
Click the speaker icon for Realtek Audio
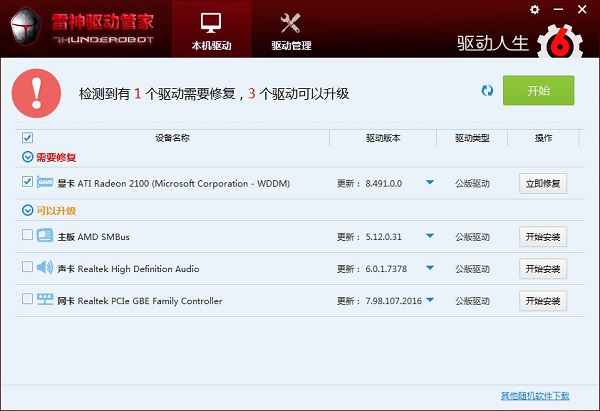45,268
